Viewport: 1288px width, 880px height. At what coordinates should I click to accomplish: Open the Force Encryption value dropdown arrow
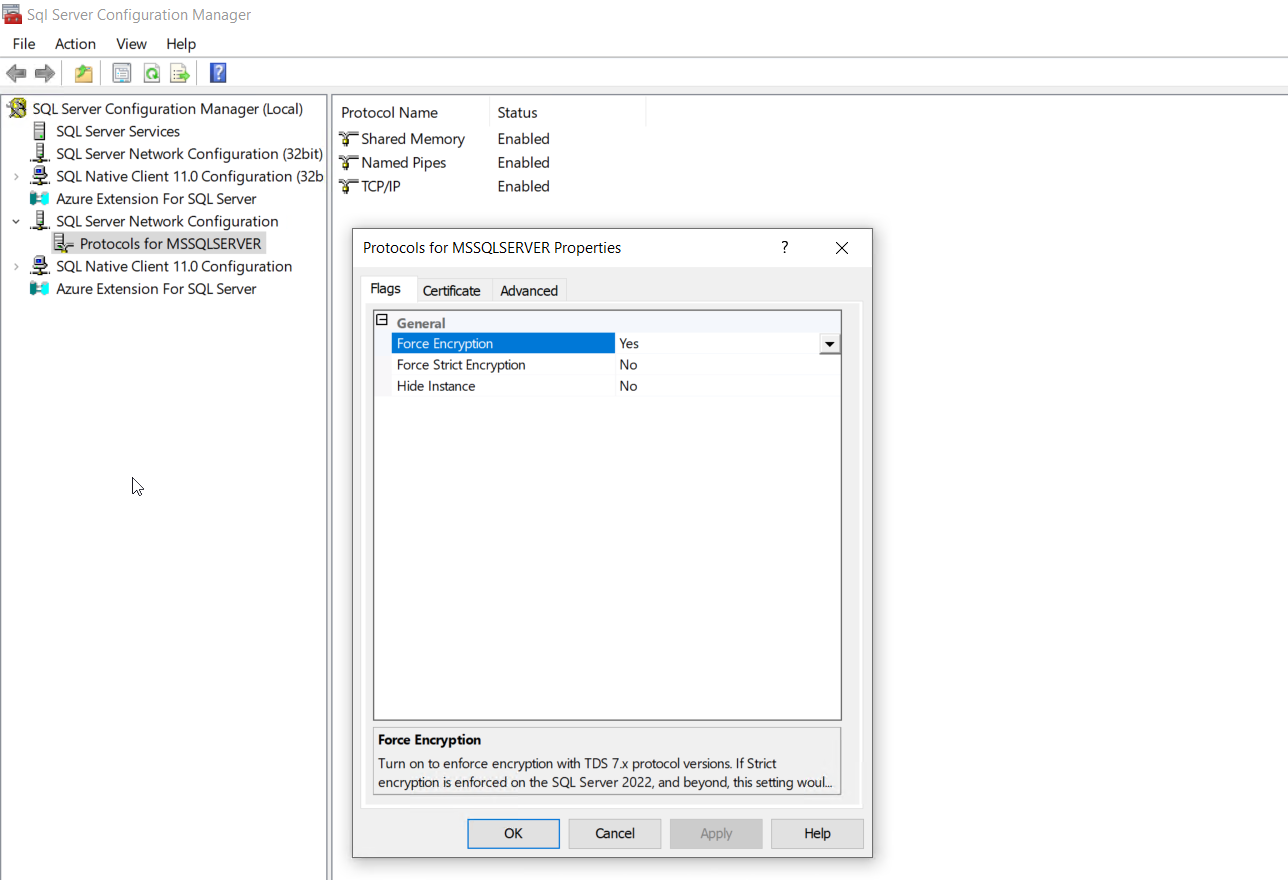pyautogui.click(x=829, y=344)
